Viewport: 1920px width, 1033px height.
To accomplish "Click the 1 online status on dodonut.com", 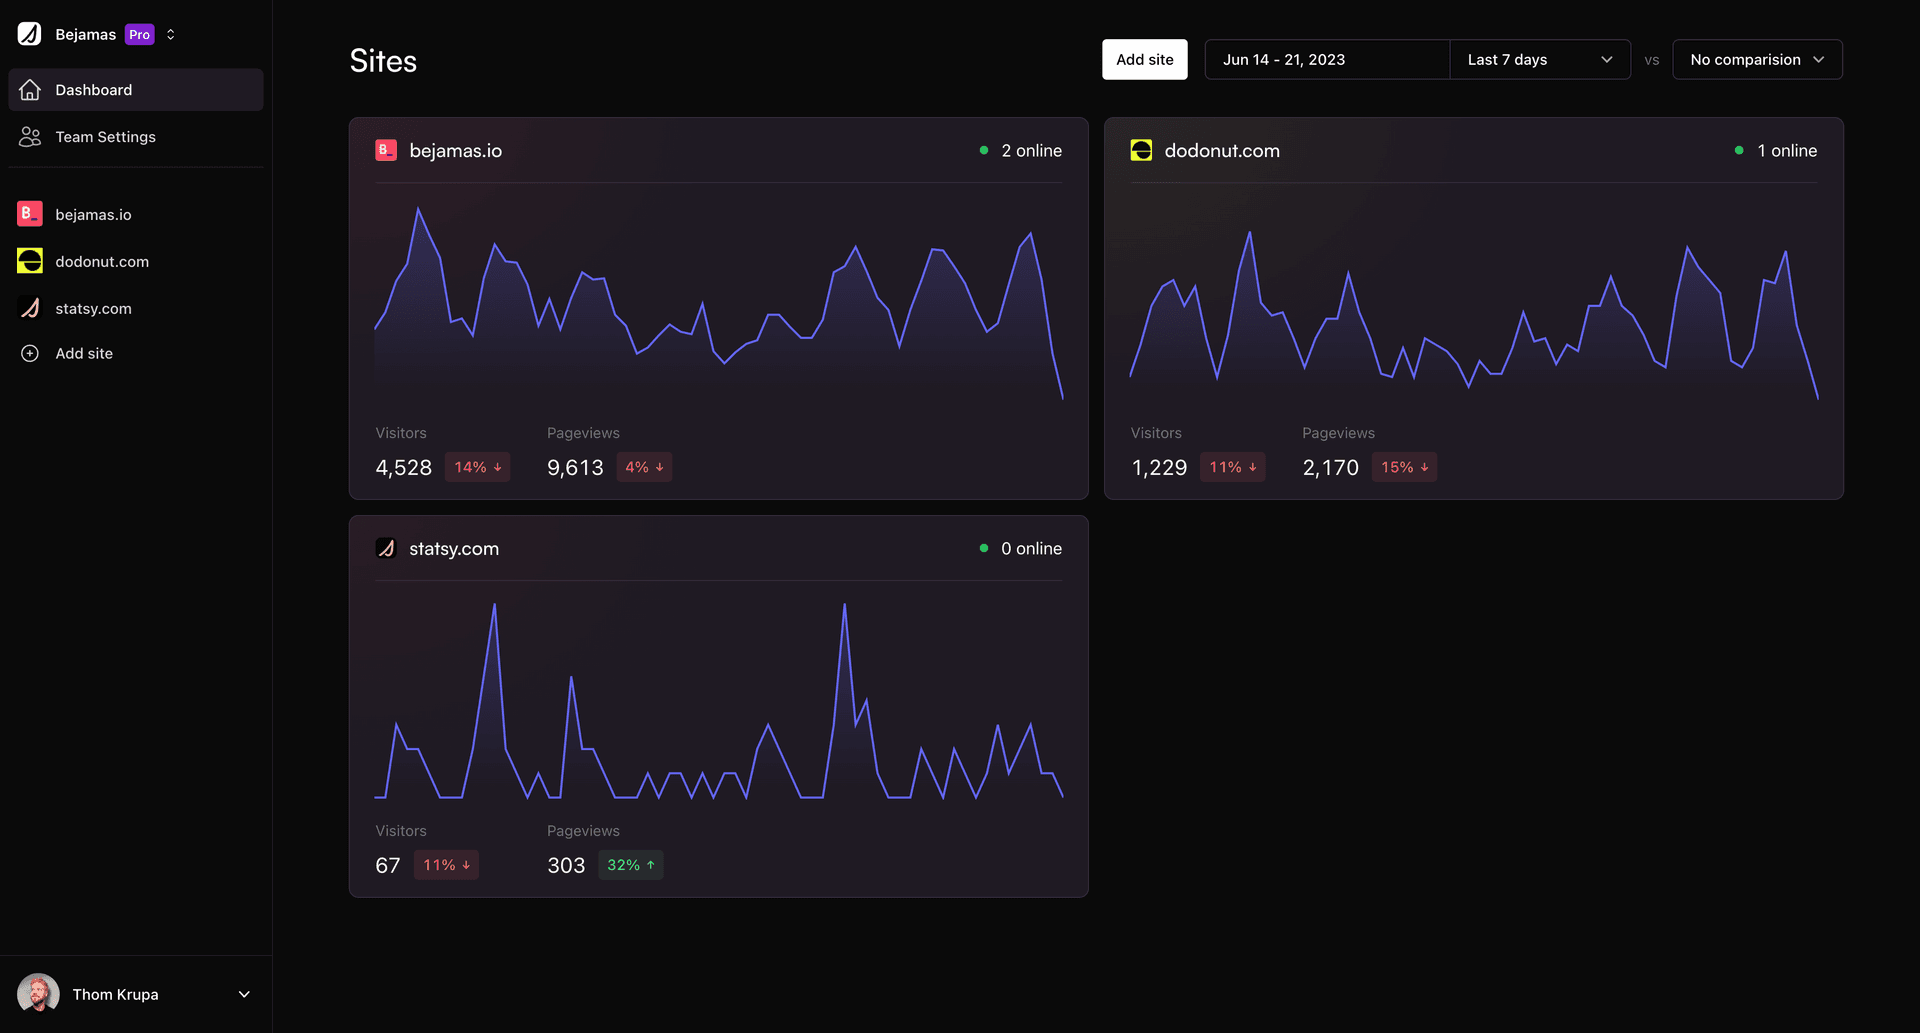I will pyautogui.click(x=1776, y=151).
